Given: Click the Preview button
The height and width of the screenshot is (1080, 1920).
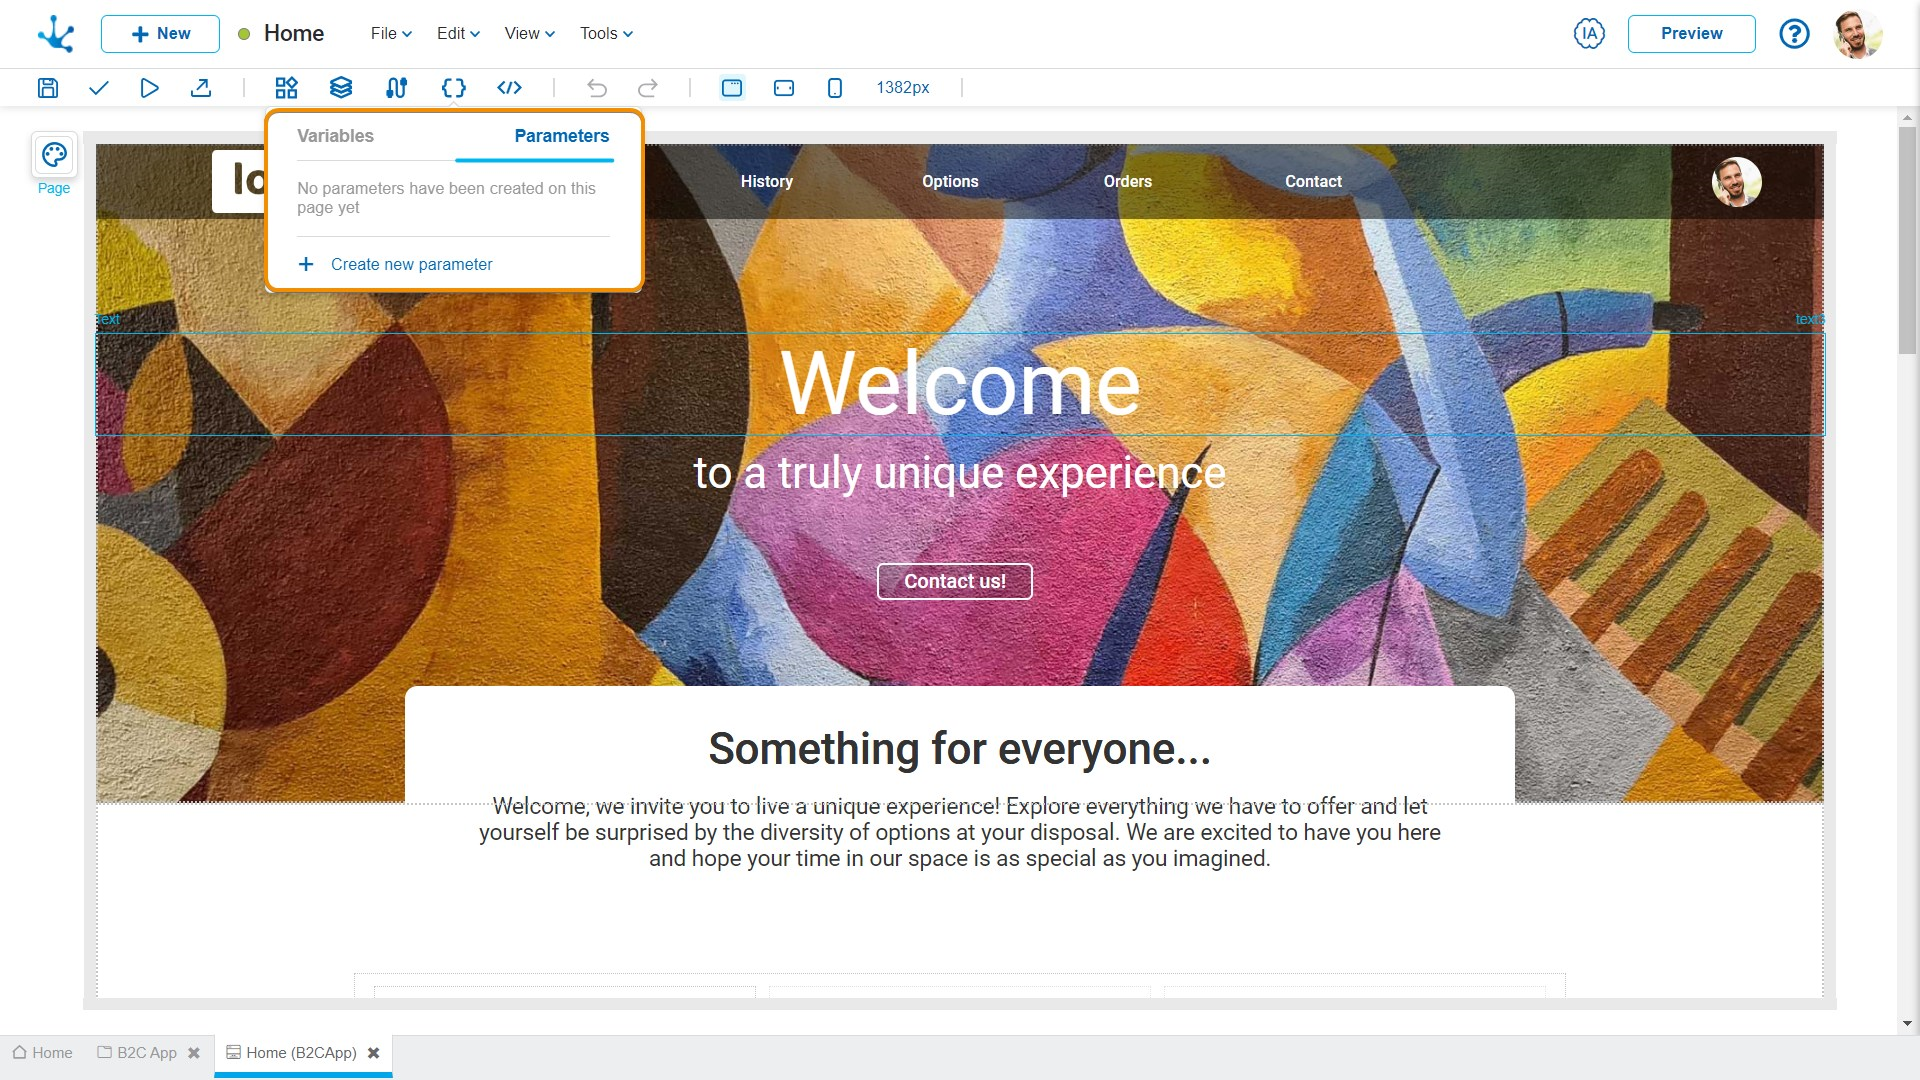Looking at the screenshot, I should (1691, 33).
